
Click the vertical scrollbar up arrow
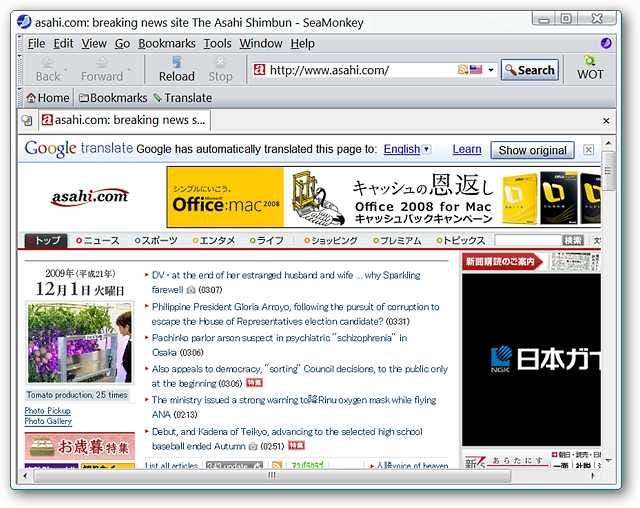pyautogui.click(x=608, y=143)
